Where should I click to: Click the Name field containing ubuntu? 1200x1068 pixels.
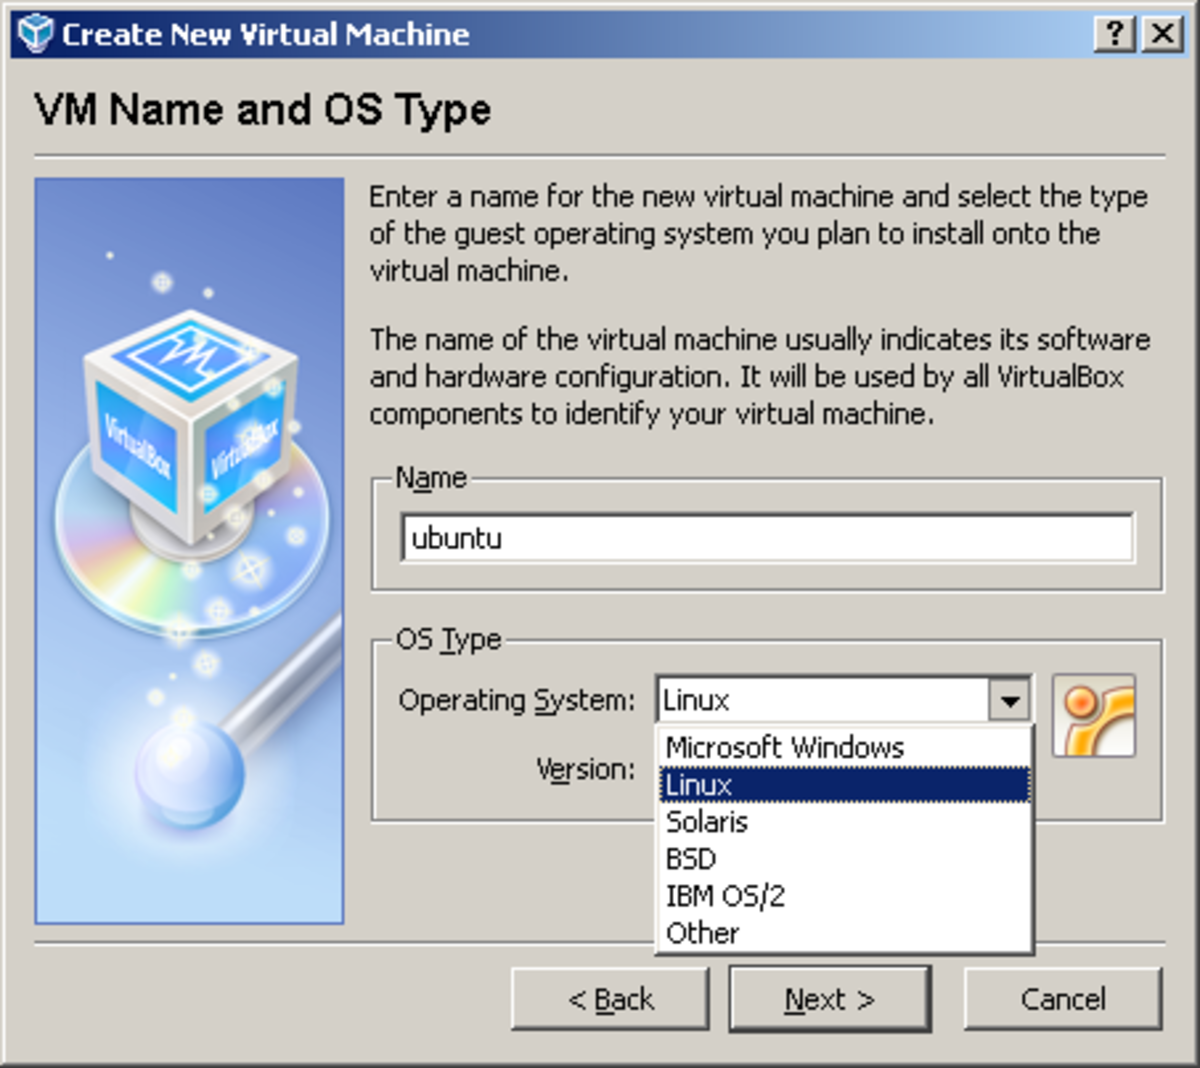click(x=767, y=538)
